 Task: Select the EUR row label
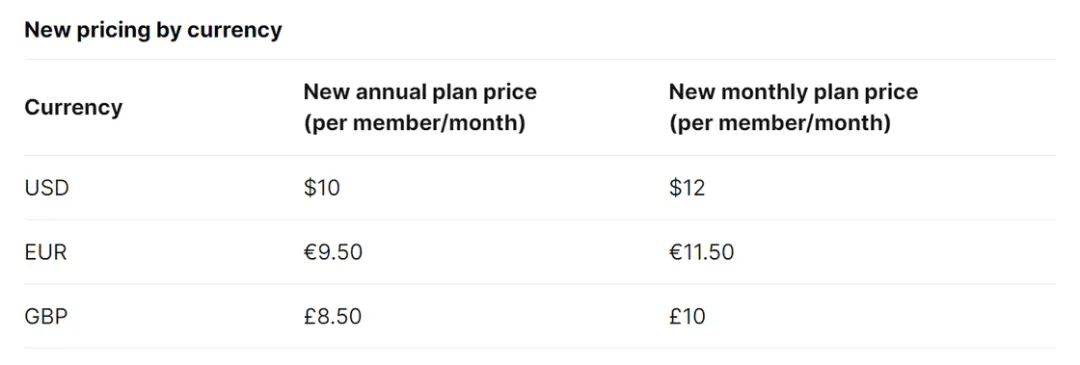pyautogui.click(x=45, y=252)
